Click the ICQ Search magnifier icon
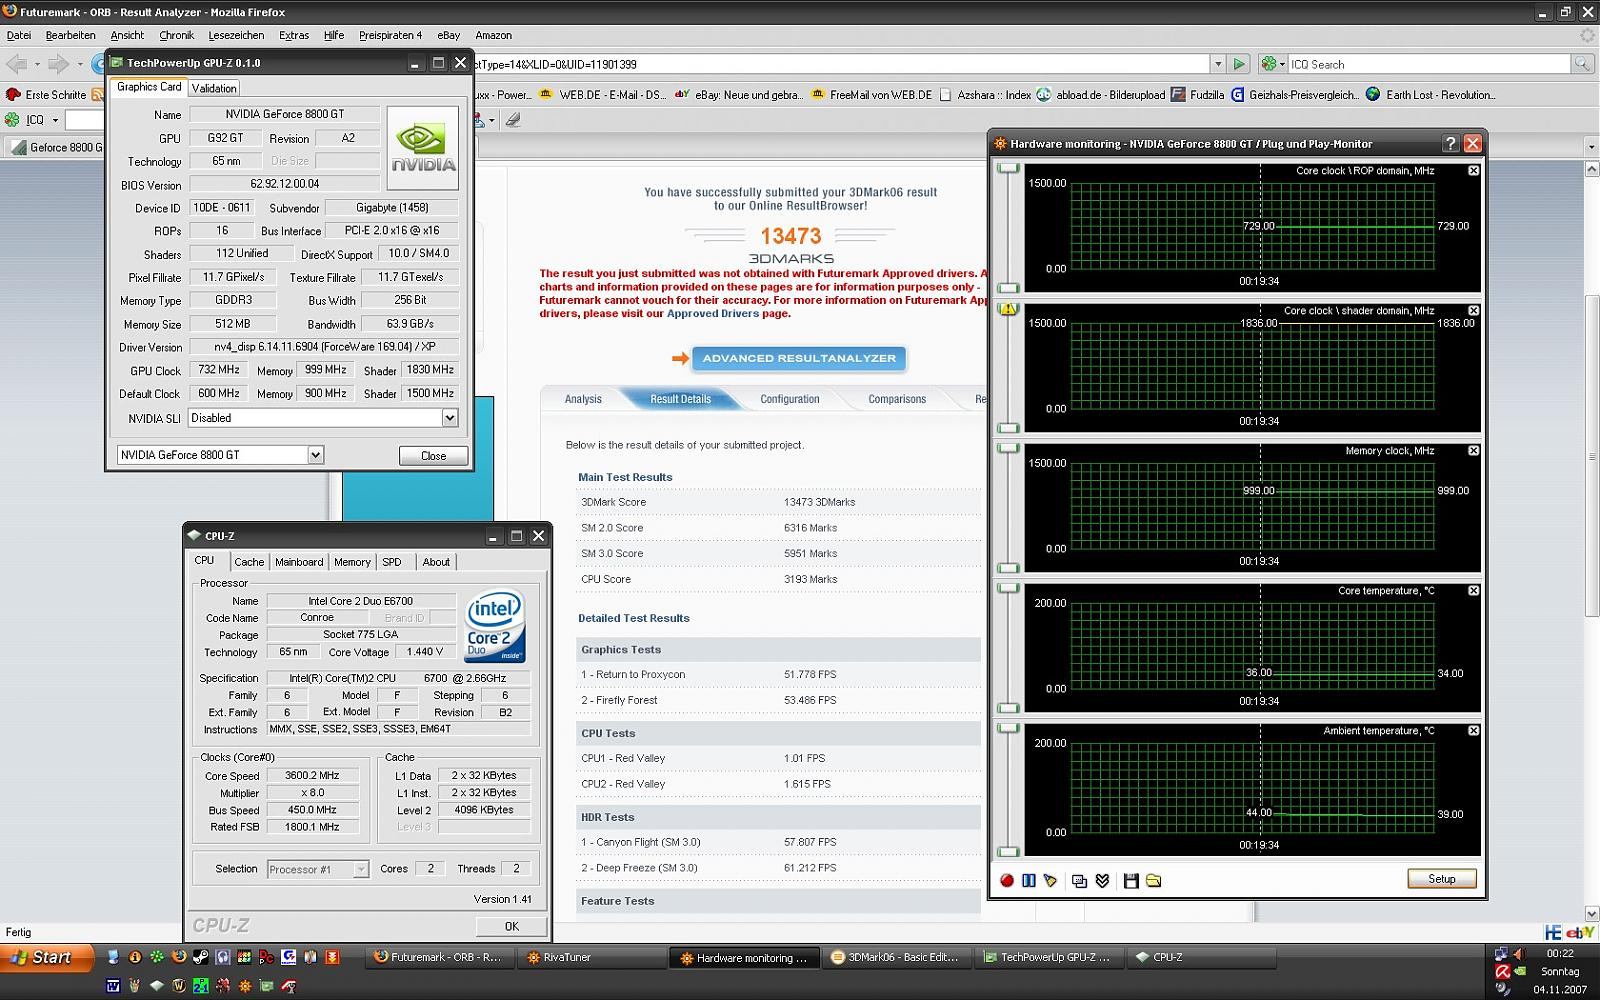The width and height of the screenshot is (1600, 1000). (x=1581, y=64)
